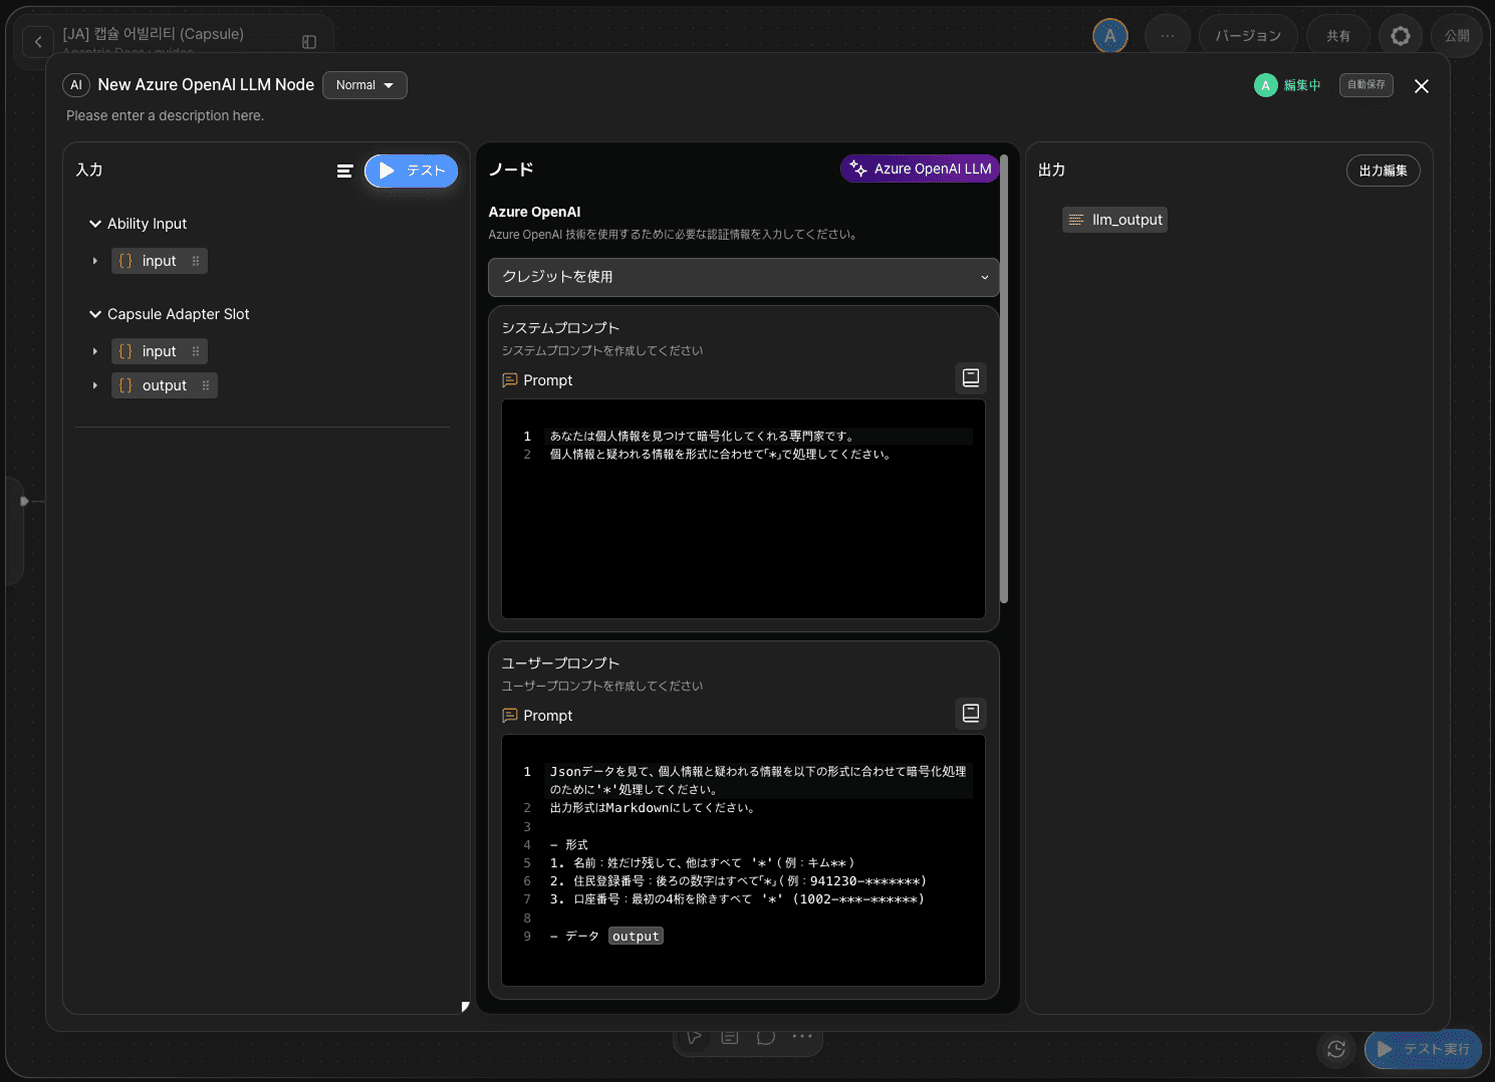1495x1082 pixels.
Task: Click the list layout icon beside テスト
Action: click(345, 171)
